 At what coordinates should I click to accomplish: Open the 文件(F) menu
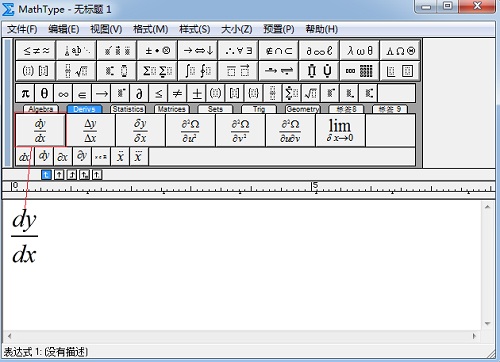[22, 29]
